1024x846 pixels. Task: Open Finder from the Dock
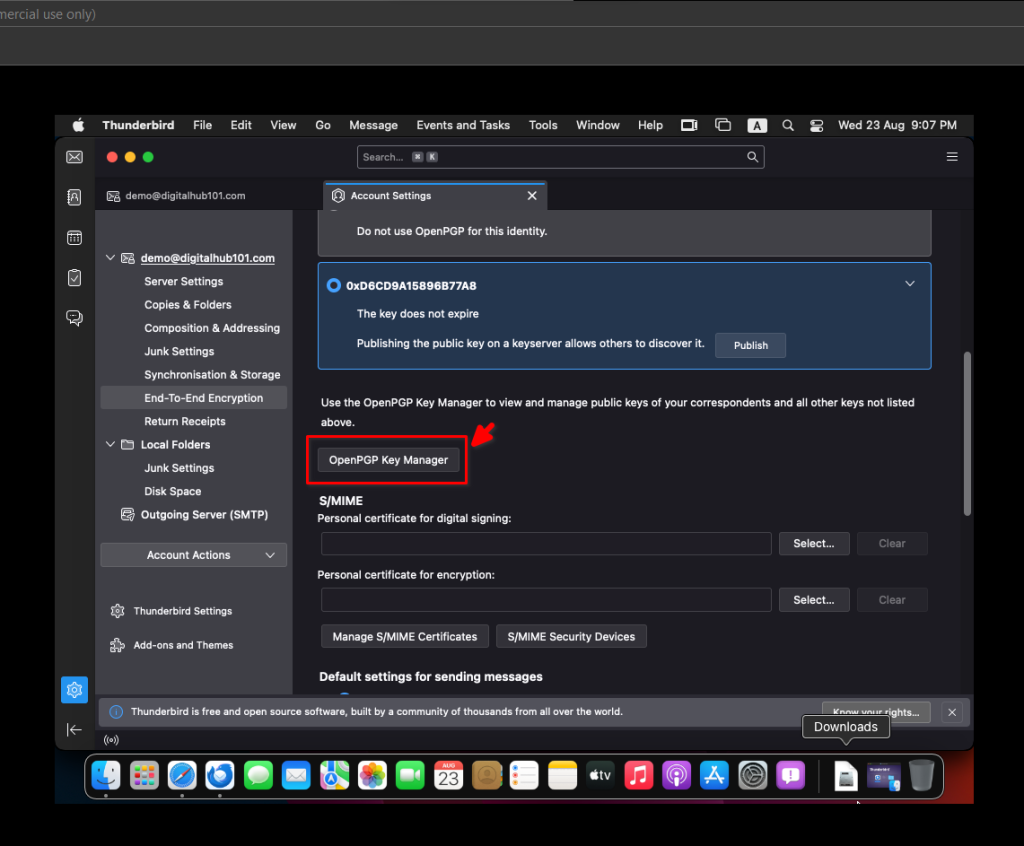106,775
